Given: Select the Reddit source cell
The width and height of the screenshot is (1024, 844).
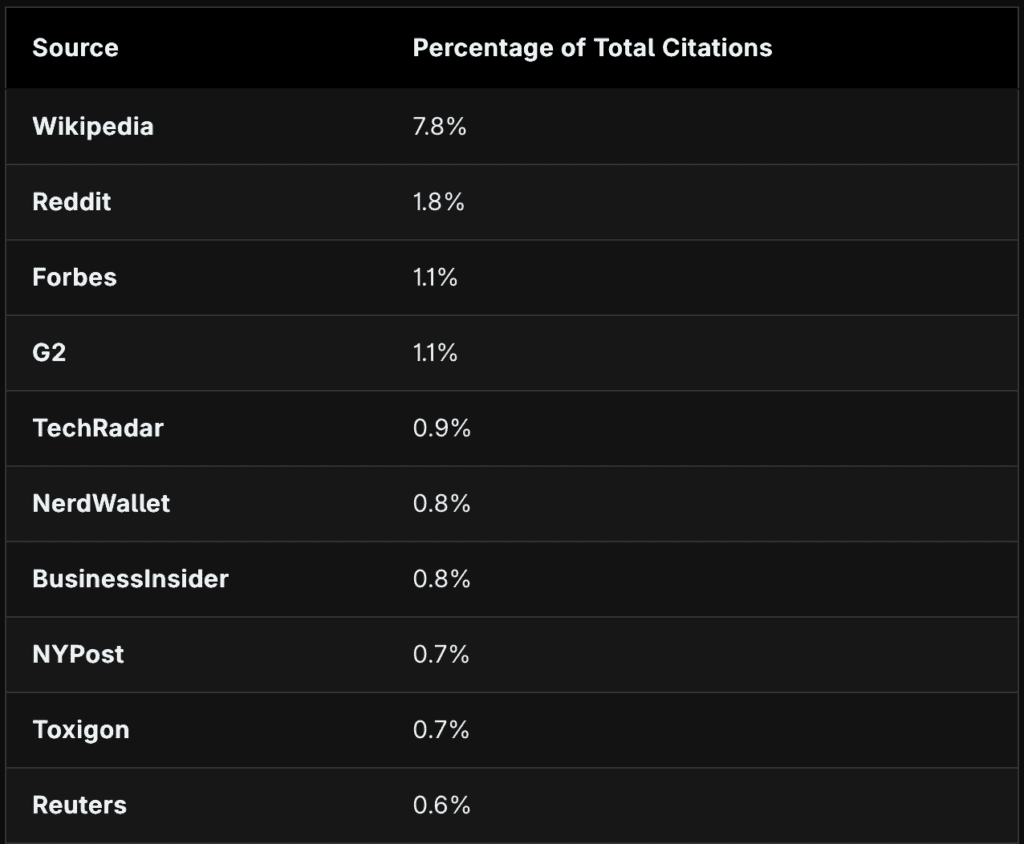Looking at the screenshot, I should (72, 202).
